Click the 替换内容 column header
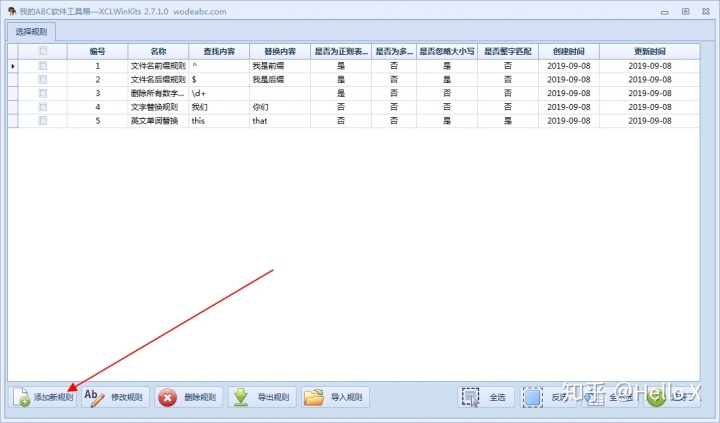 [280, 51]
